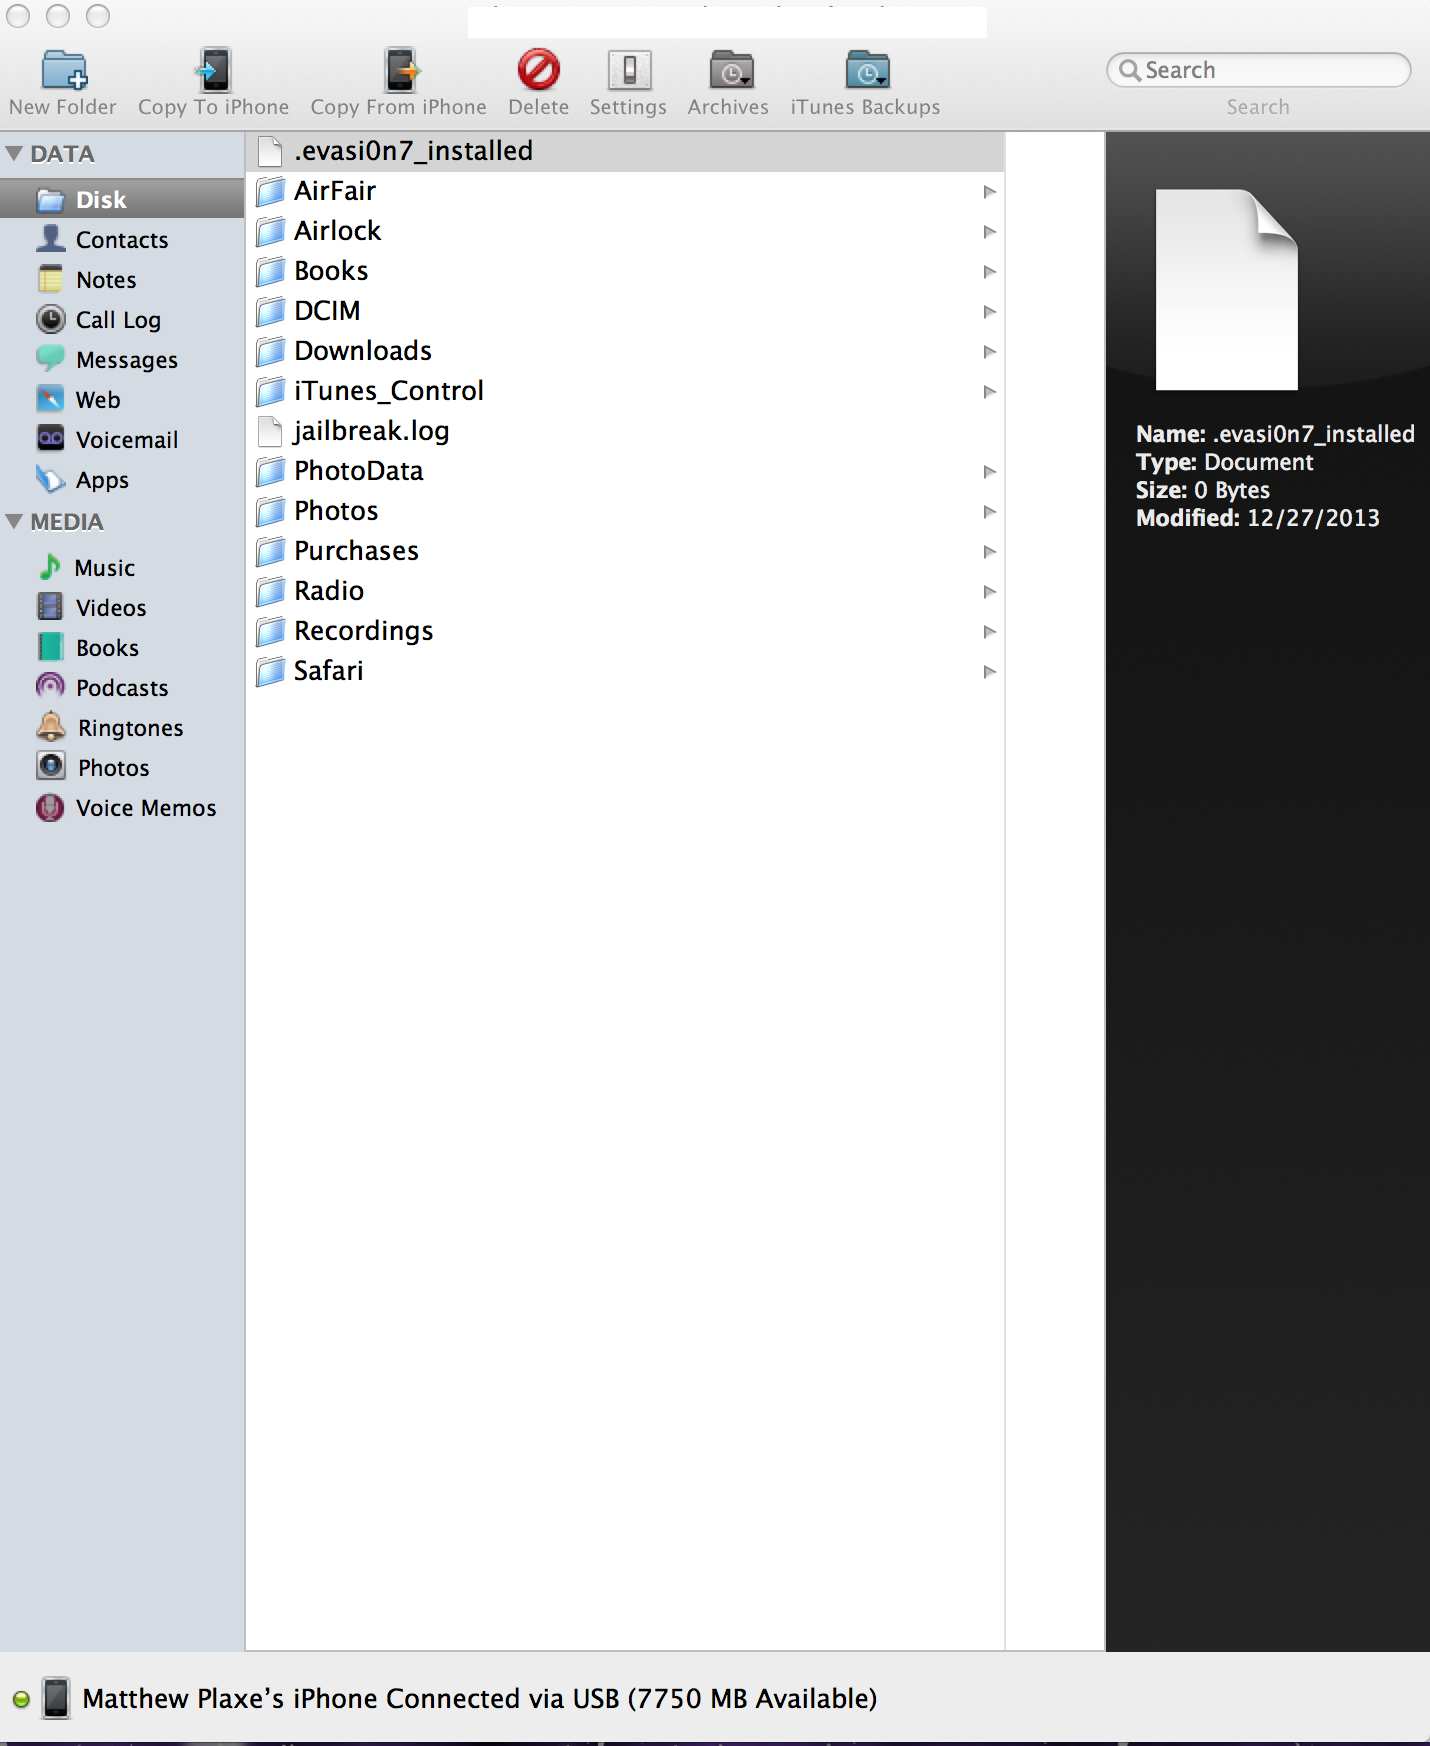Select the Airlock folder

point(625,231)
